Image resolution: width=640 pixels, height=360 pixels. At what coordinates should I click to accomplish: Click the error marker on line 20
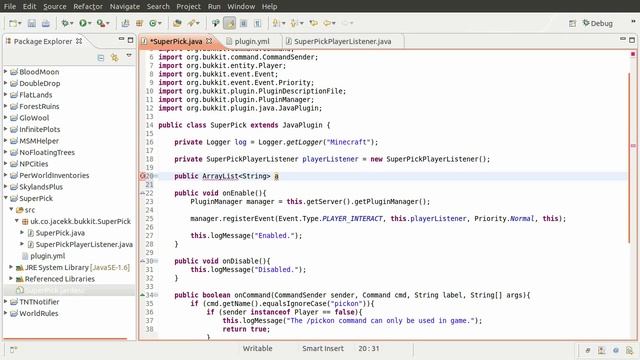point(142,176)
